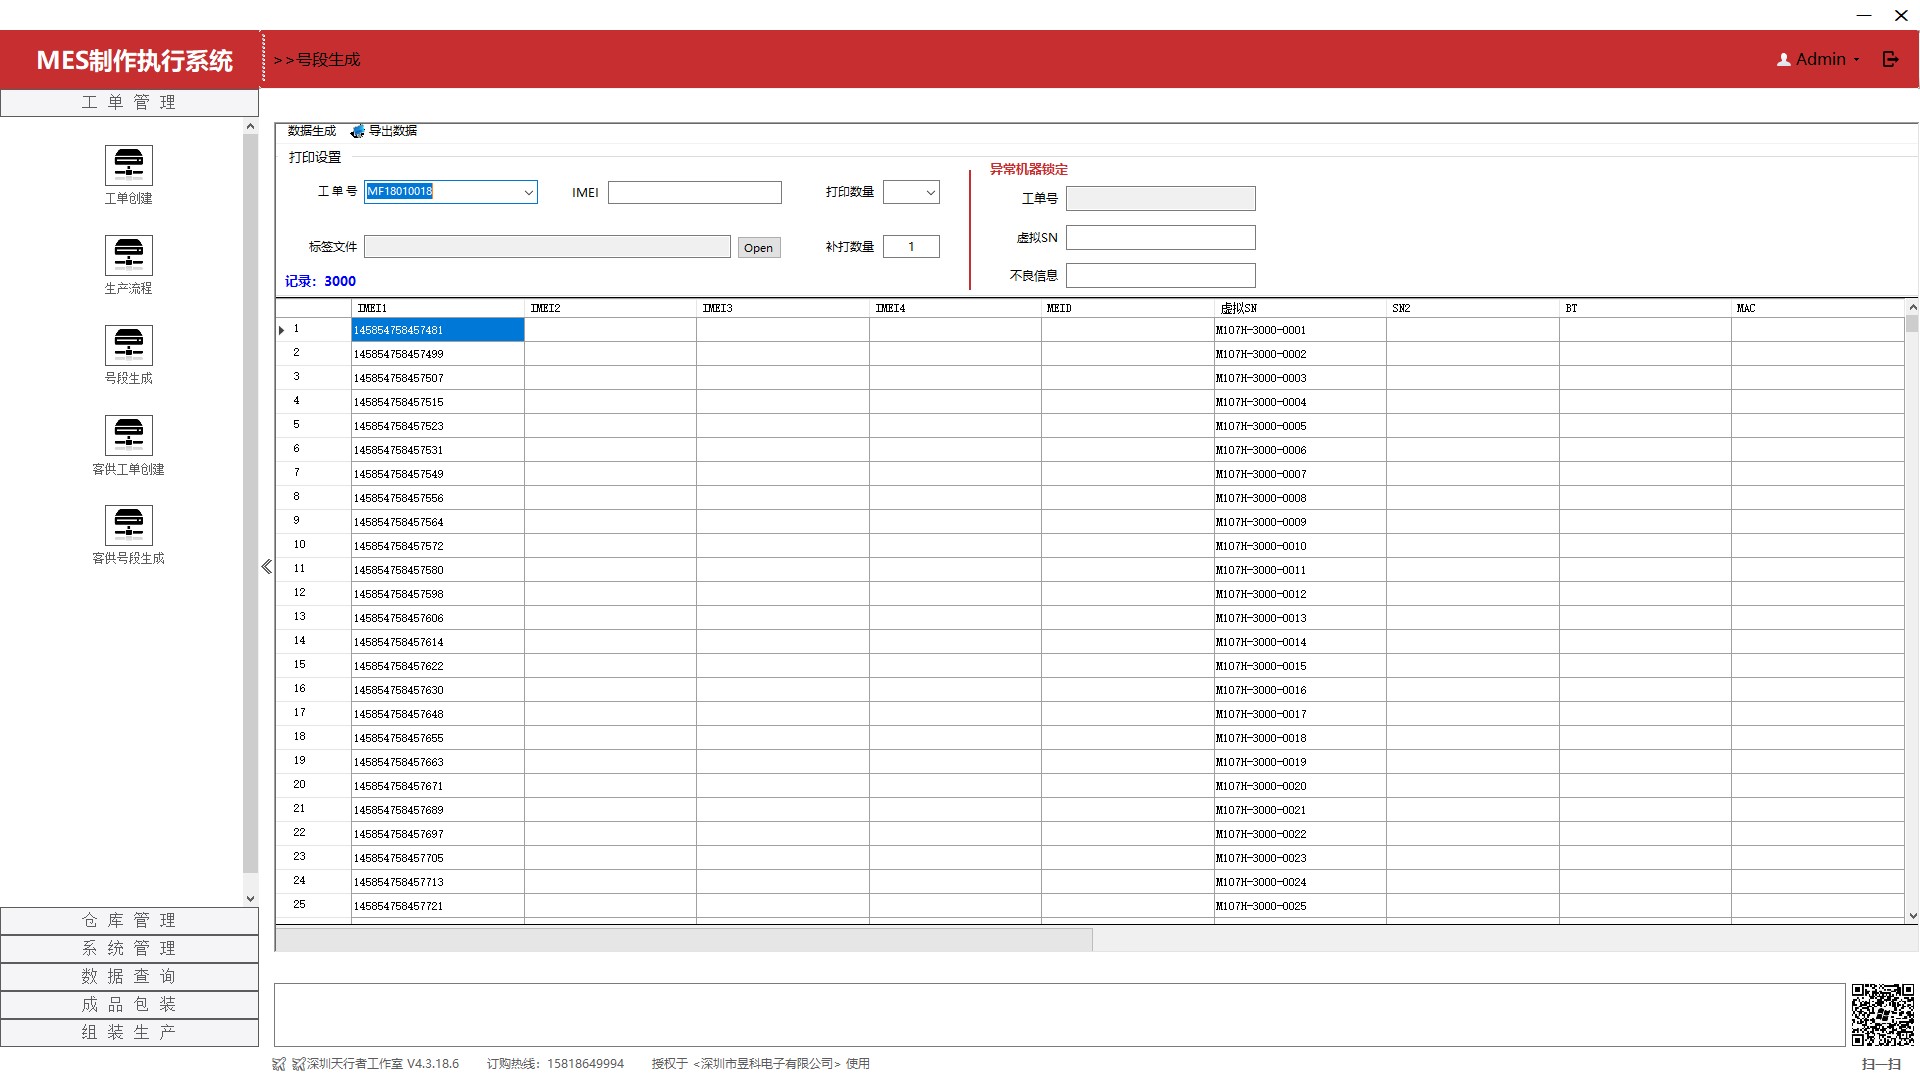Open the 工单创建 sidebar icon
This screenshot has height=1080, width=1920.
(x=129, y=166)
